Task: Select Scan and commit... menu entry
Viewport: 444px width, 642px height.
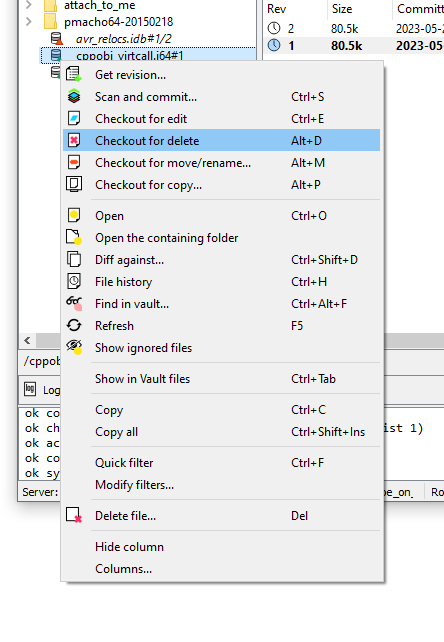Action: (x=222, y=97)
